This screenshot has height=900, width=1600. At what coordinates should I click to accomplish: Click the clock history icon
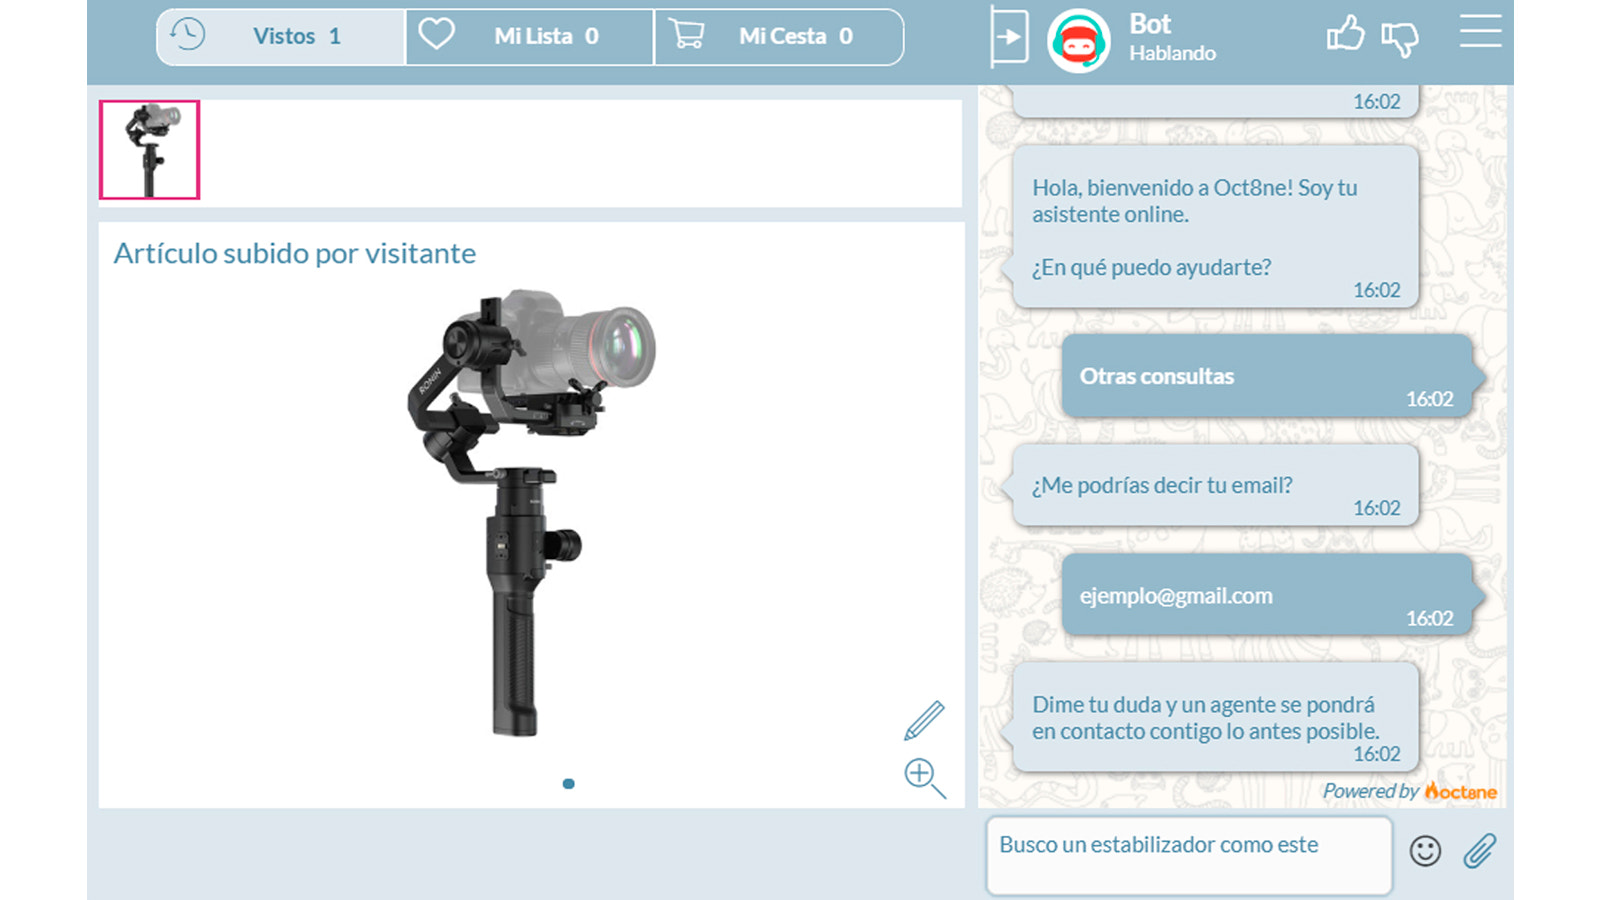pyautogui.click(x=187, y=35)
